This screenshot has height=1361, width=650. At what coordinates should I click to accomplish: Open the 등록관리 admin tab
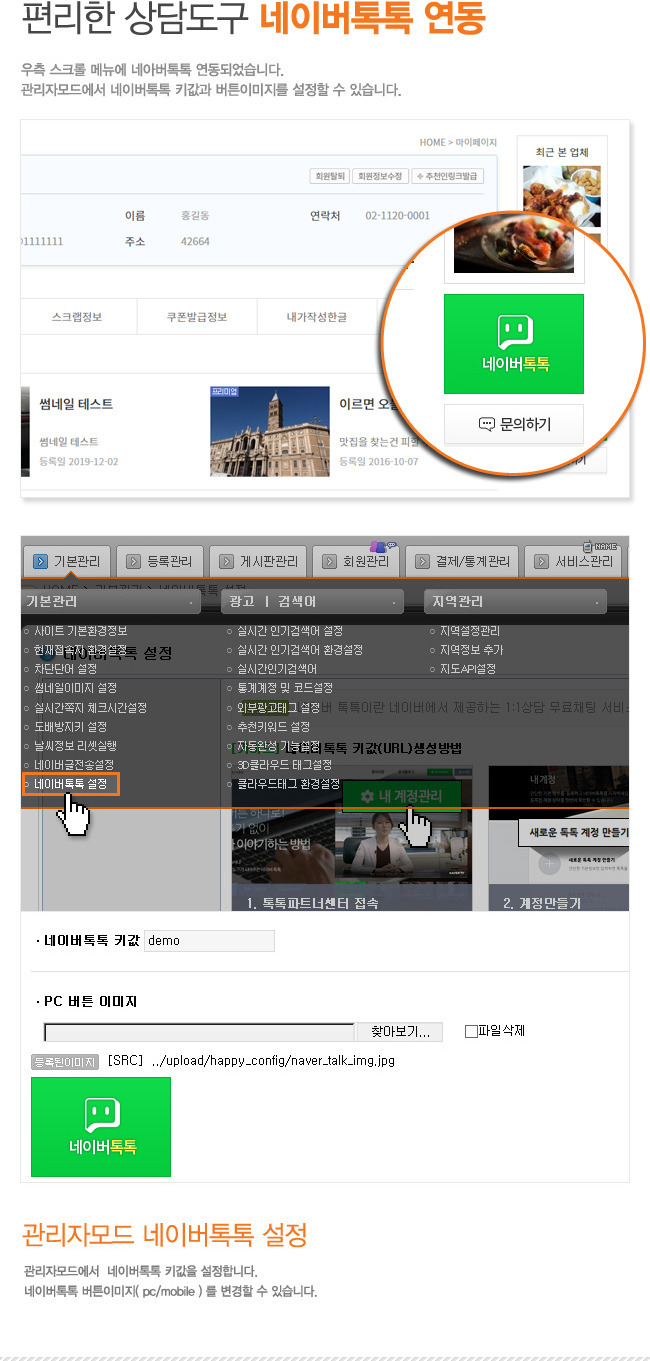[x=160, y=561]
